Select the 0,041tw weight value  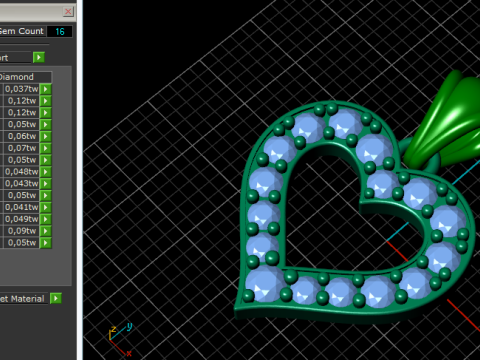(21, 207)
